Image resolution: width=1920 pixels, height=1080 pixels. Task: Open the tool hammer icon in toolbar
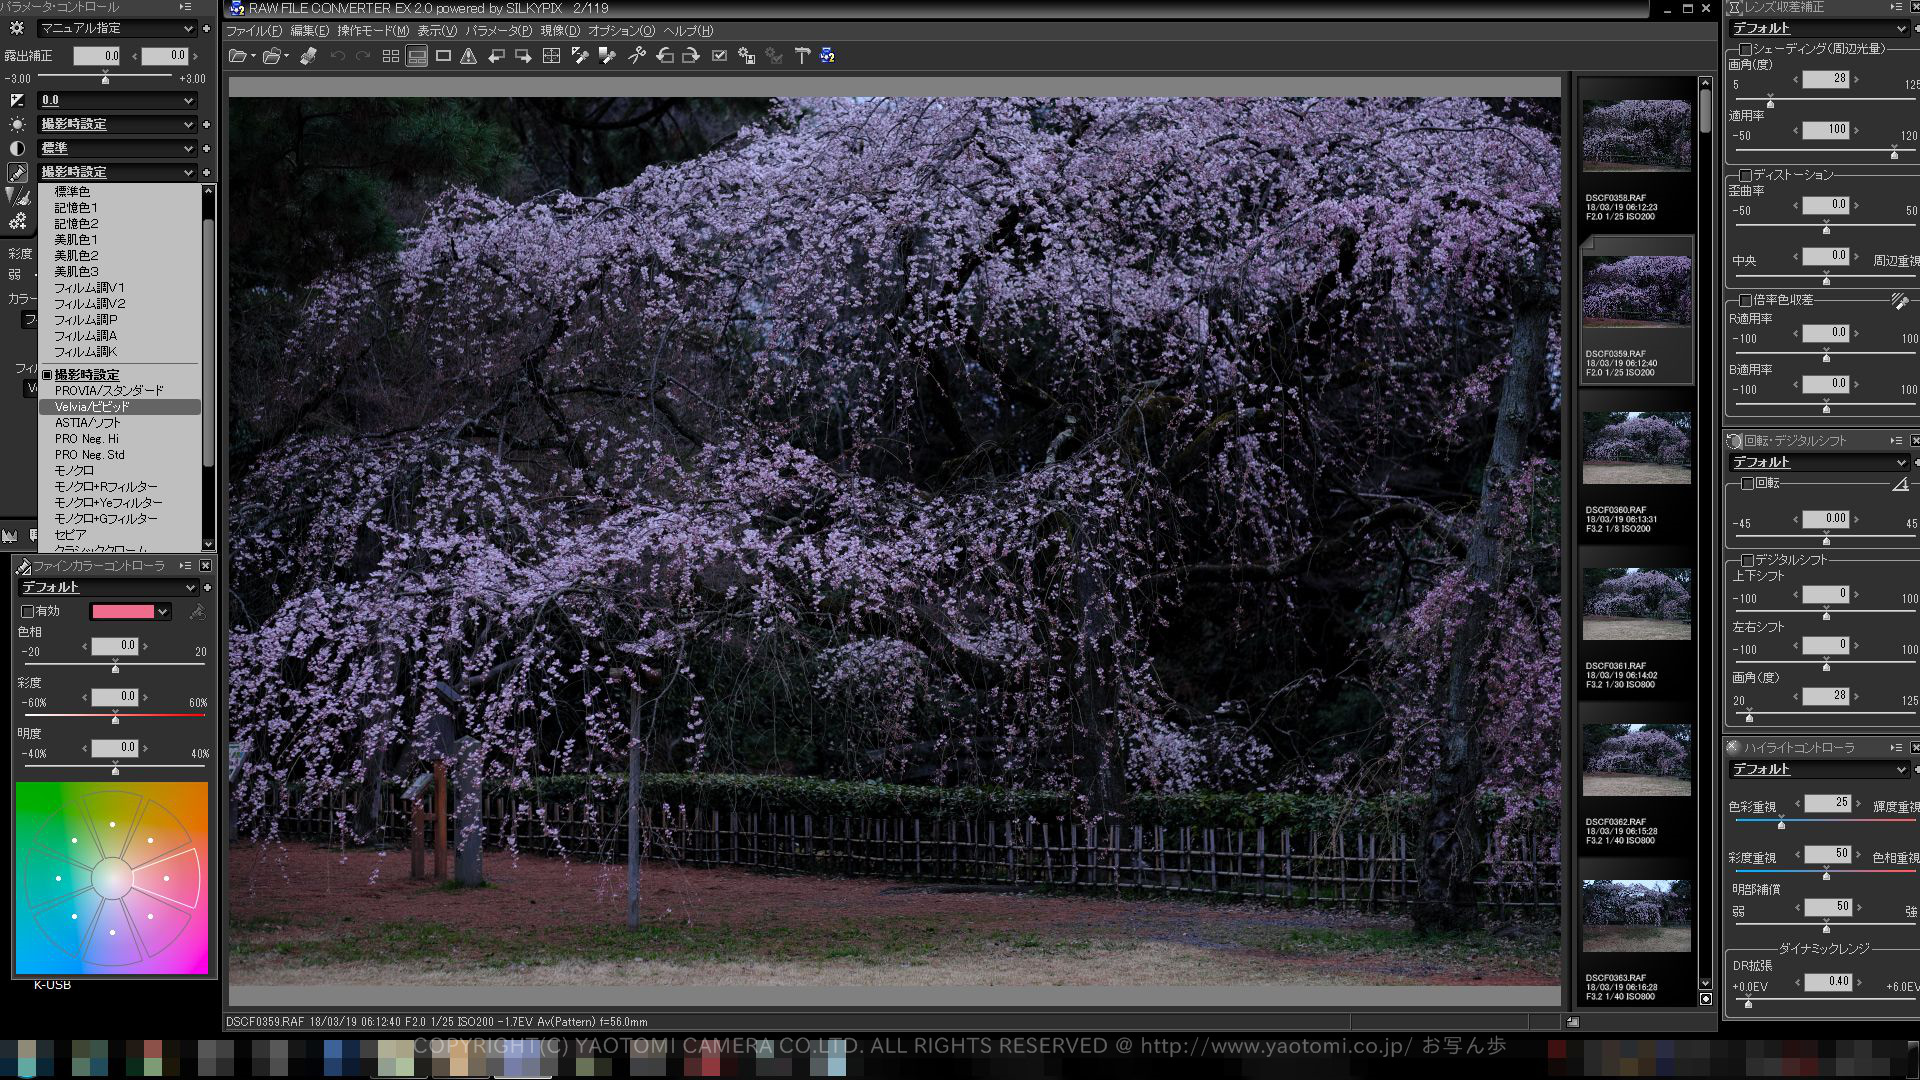point(801,56)
